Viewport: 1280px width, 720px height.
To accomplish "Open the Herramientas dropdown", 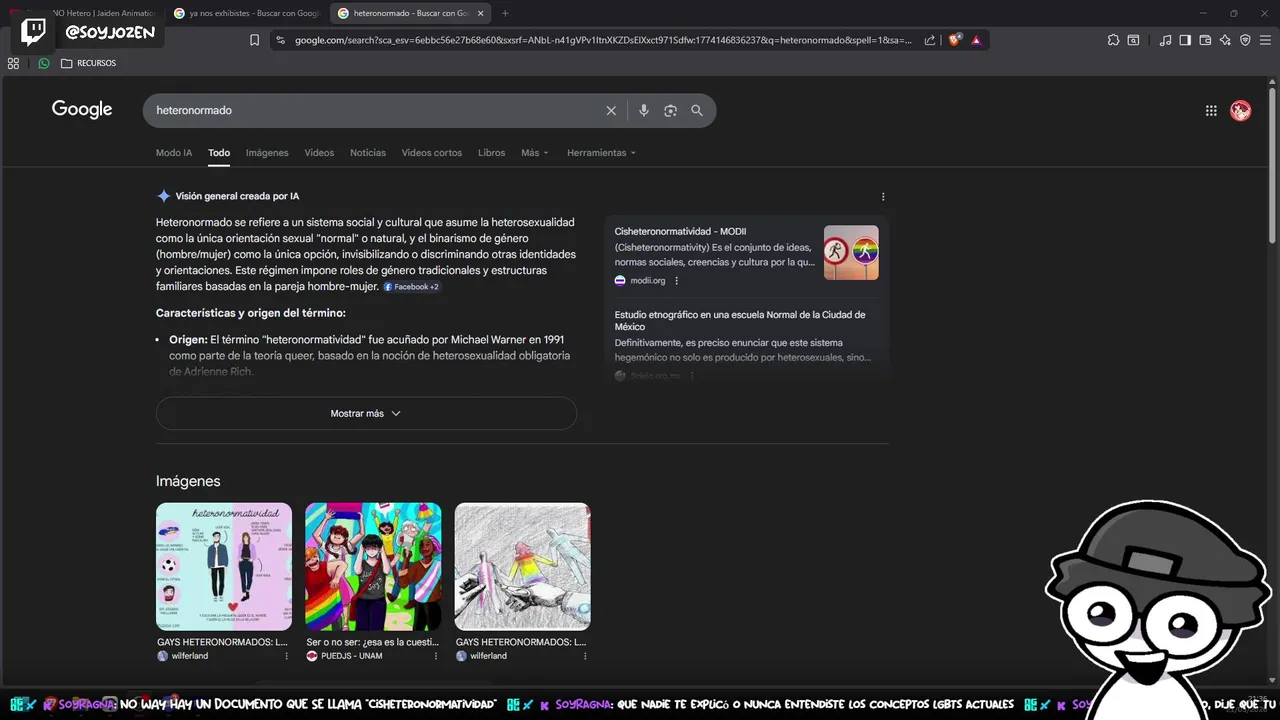I will (601, 153).
